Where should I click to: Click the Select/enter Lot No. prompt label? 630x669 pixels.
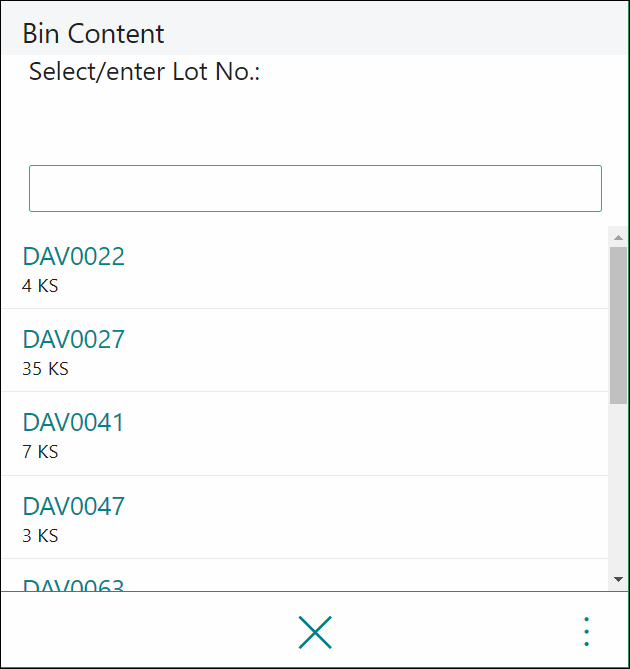click(x=144, y=71)
